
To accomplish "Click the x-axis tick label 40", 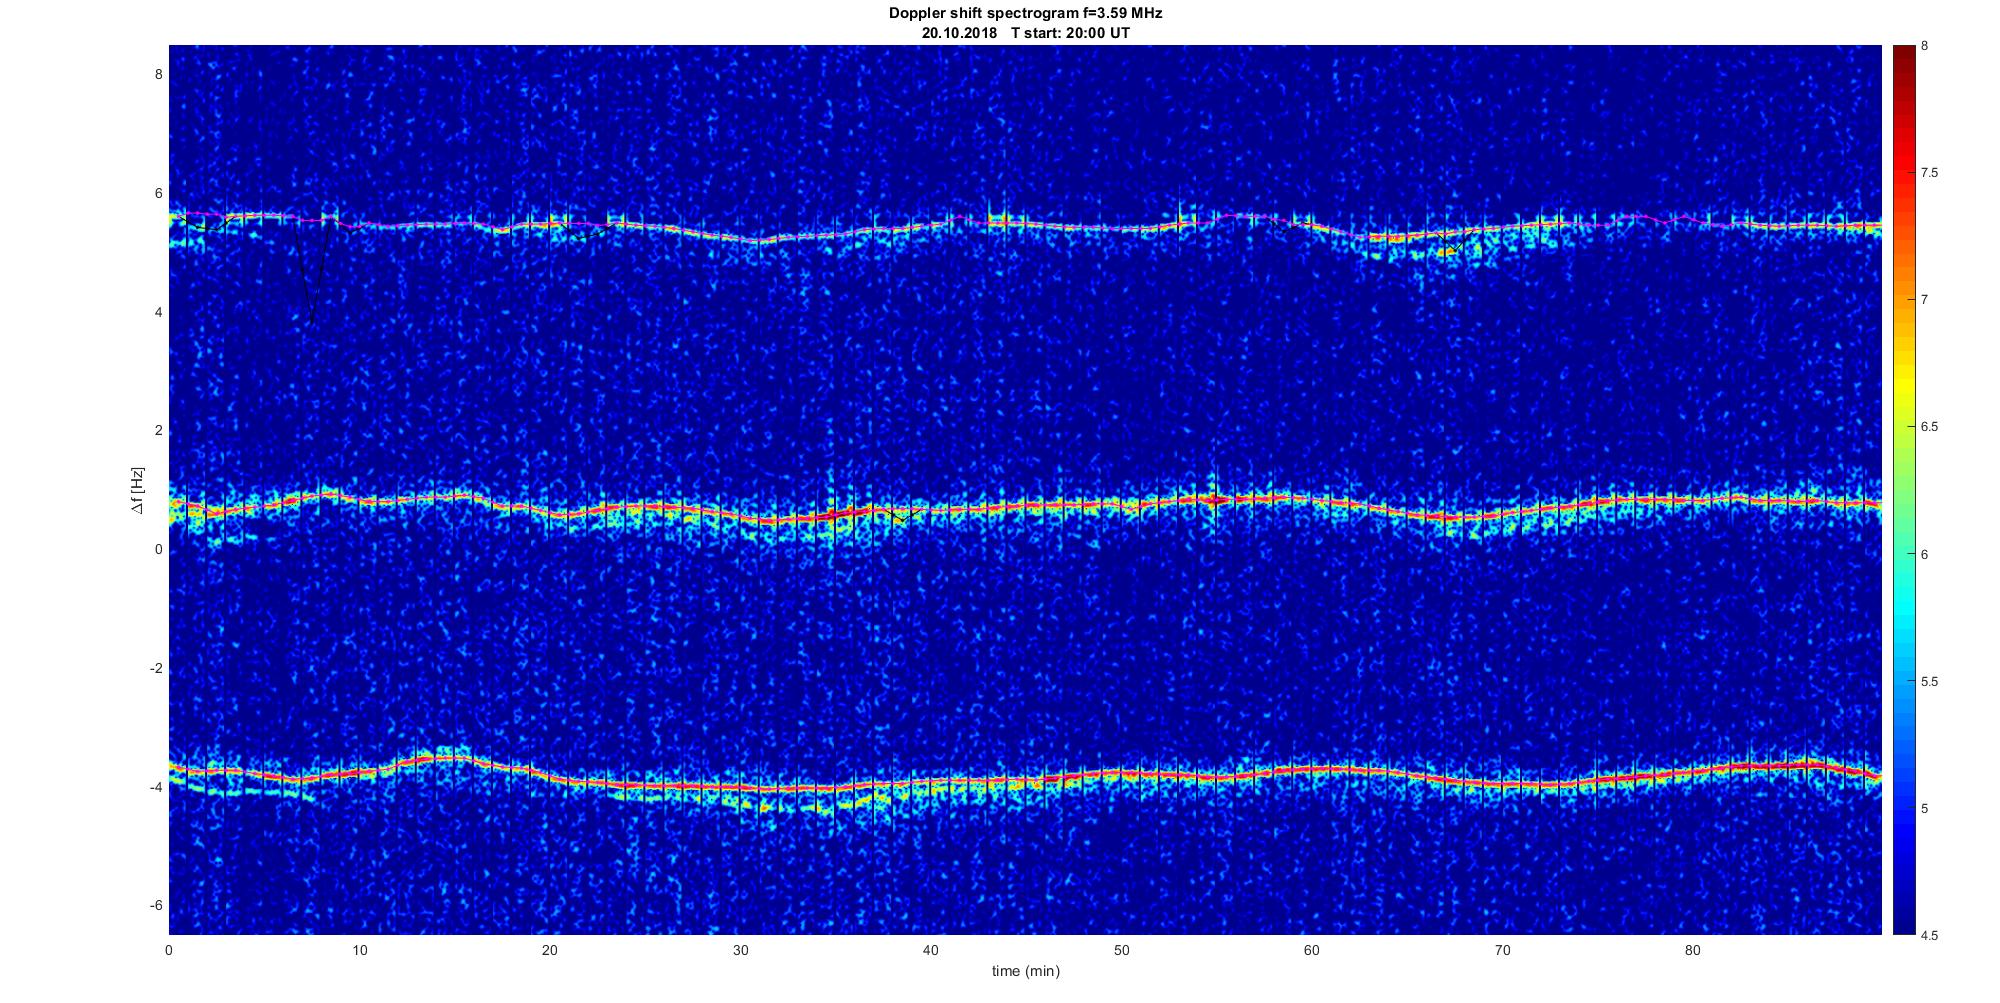I will 930,950.
